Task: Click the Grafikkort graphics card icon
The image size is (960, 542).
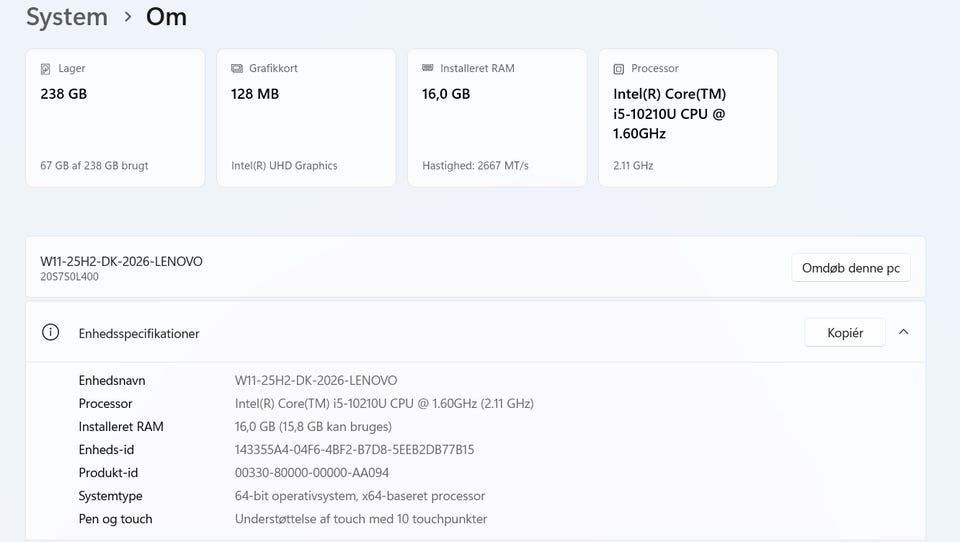Action: 237,69
